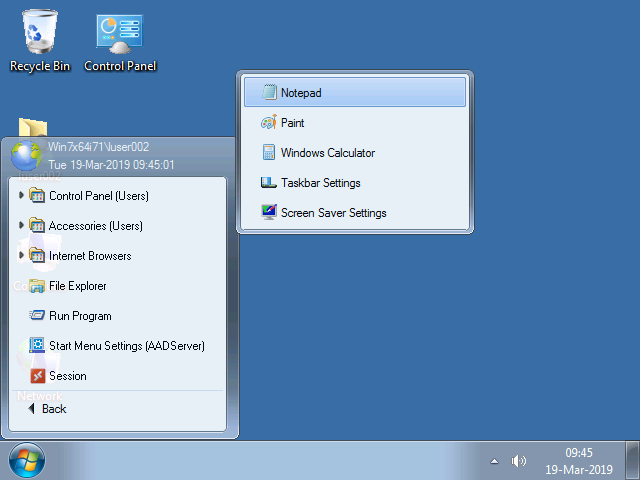Click the volume speaker tray icon

519,461
